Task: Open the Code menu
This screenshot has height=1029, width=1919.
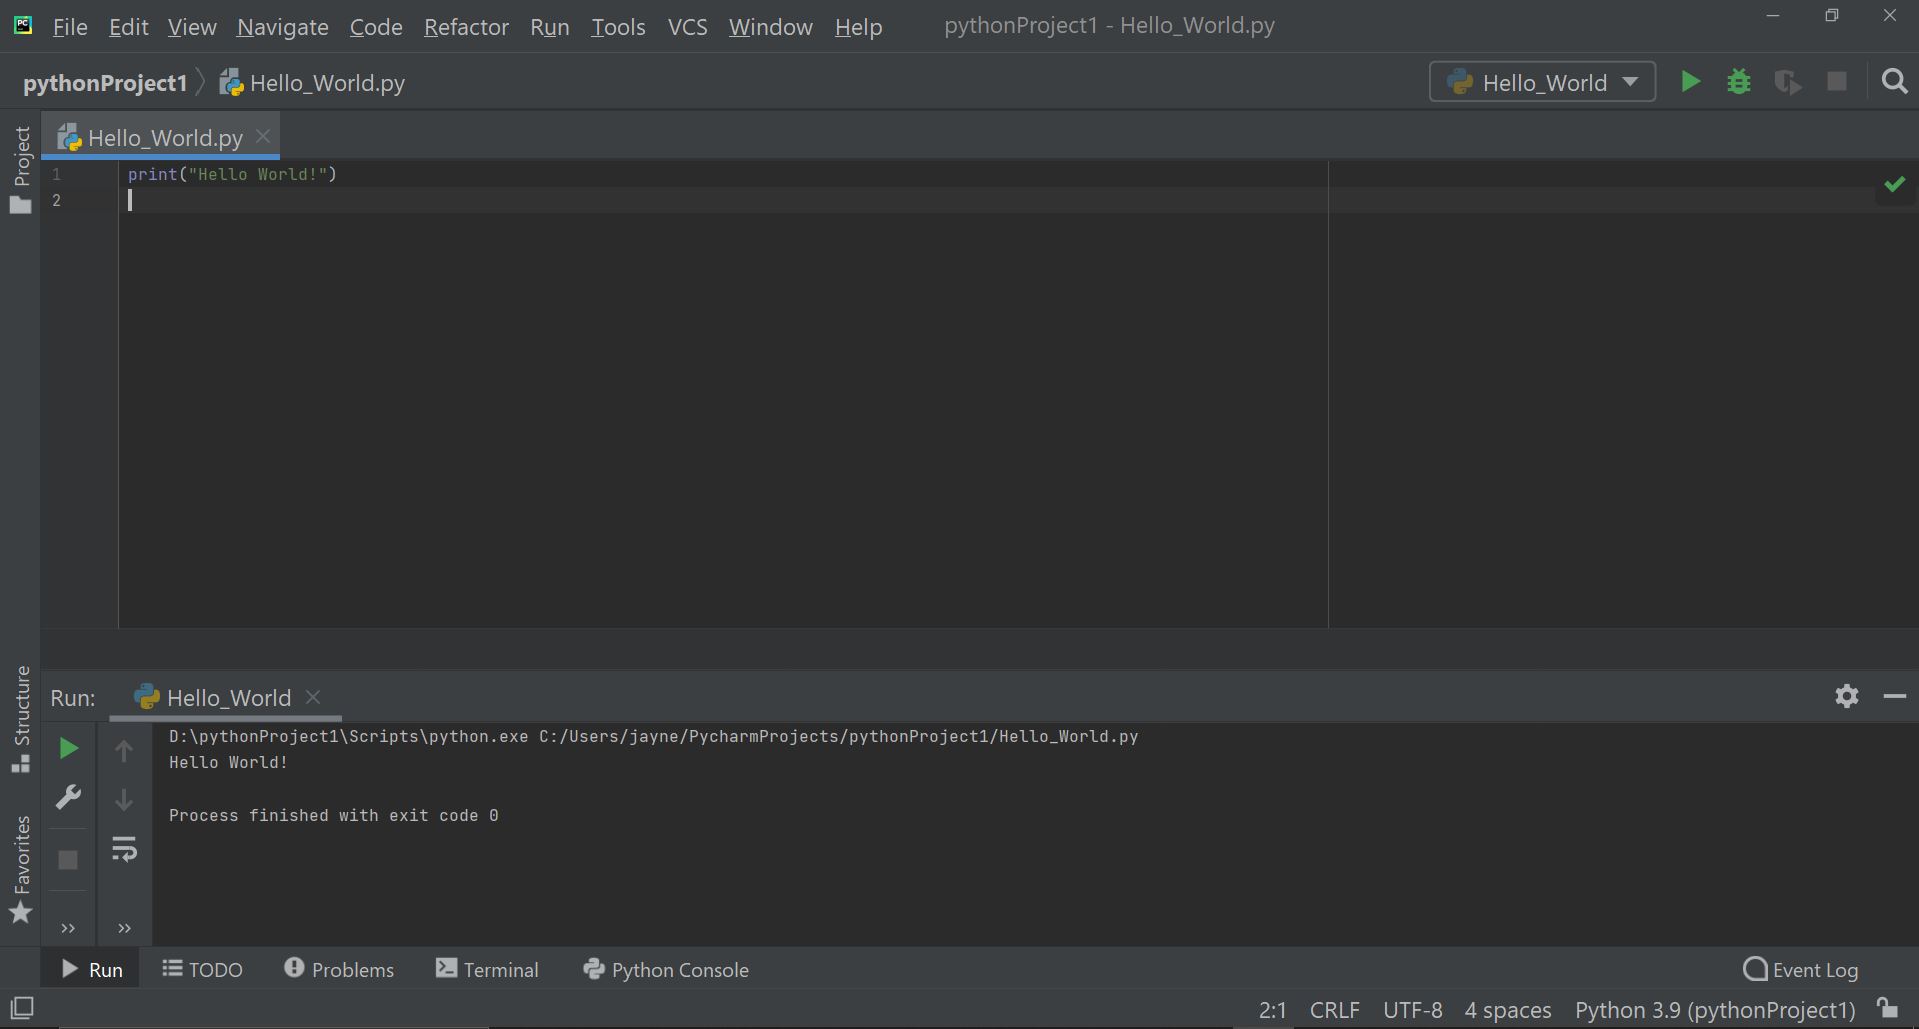Action: (376, 27)
